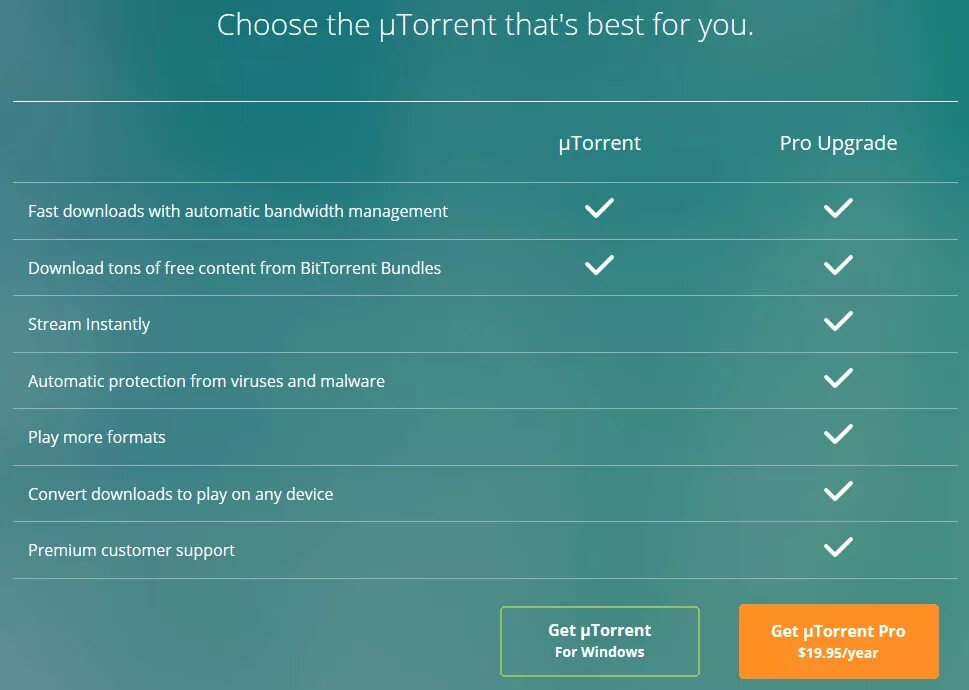The image size is (969, 690).
Task: Click the Premium customer support checkmark
Action: tap(838, 548)
